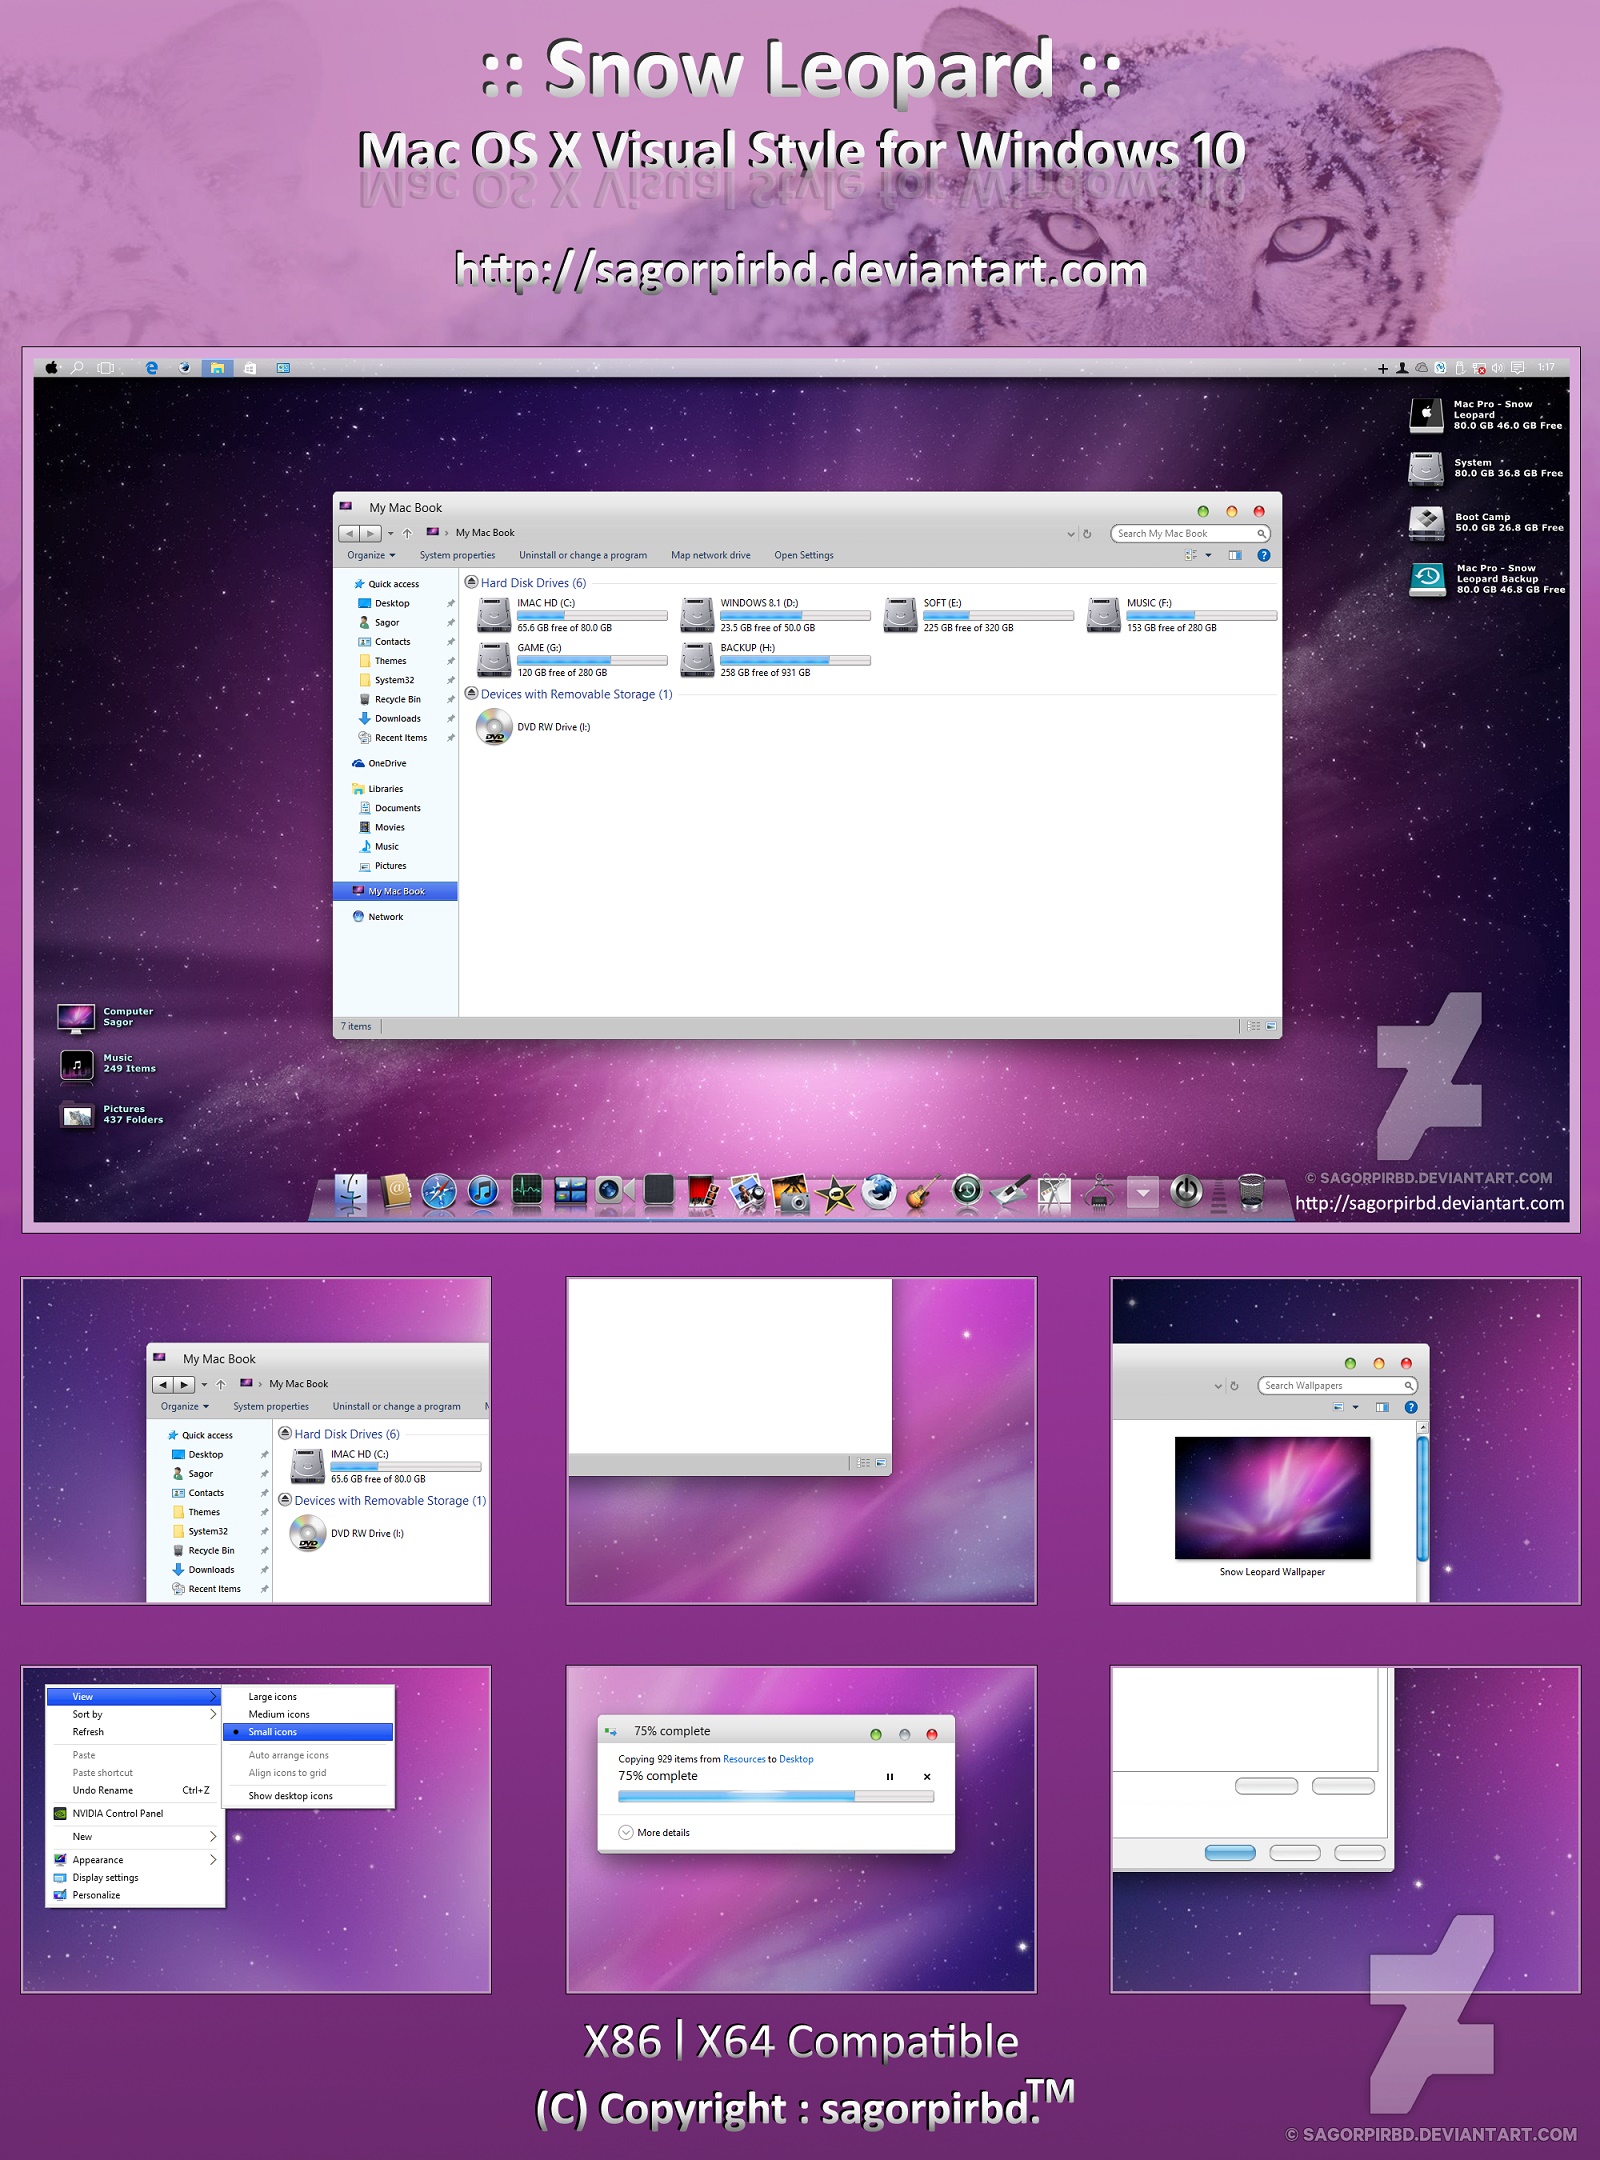
Task: Select Medium icons view option
Action: coord(308,1714)
